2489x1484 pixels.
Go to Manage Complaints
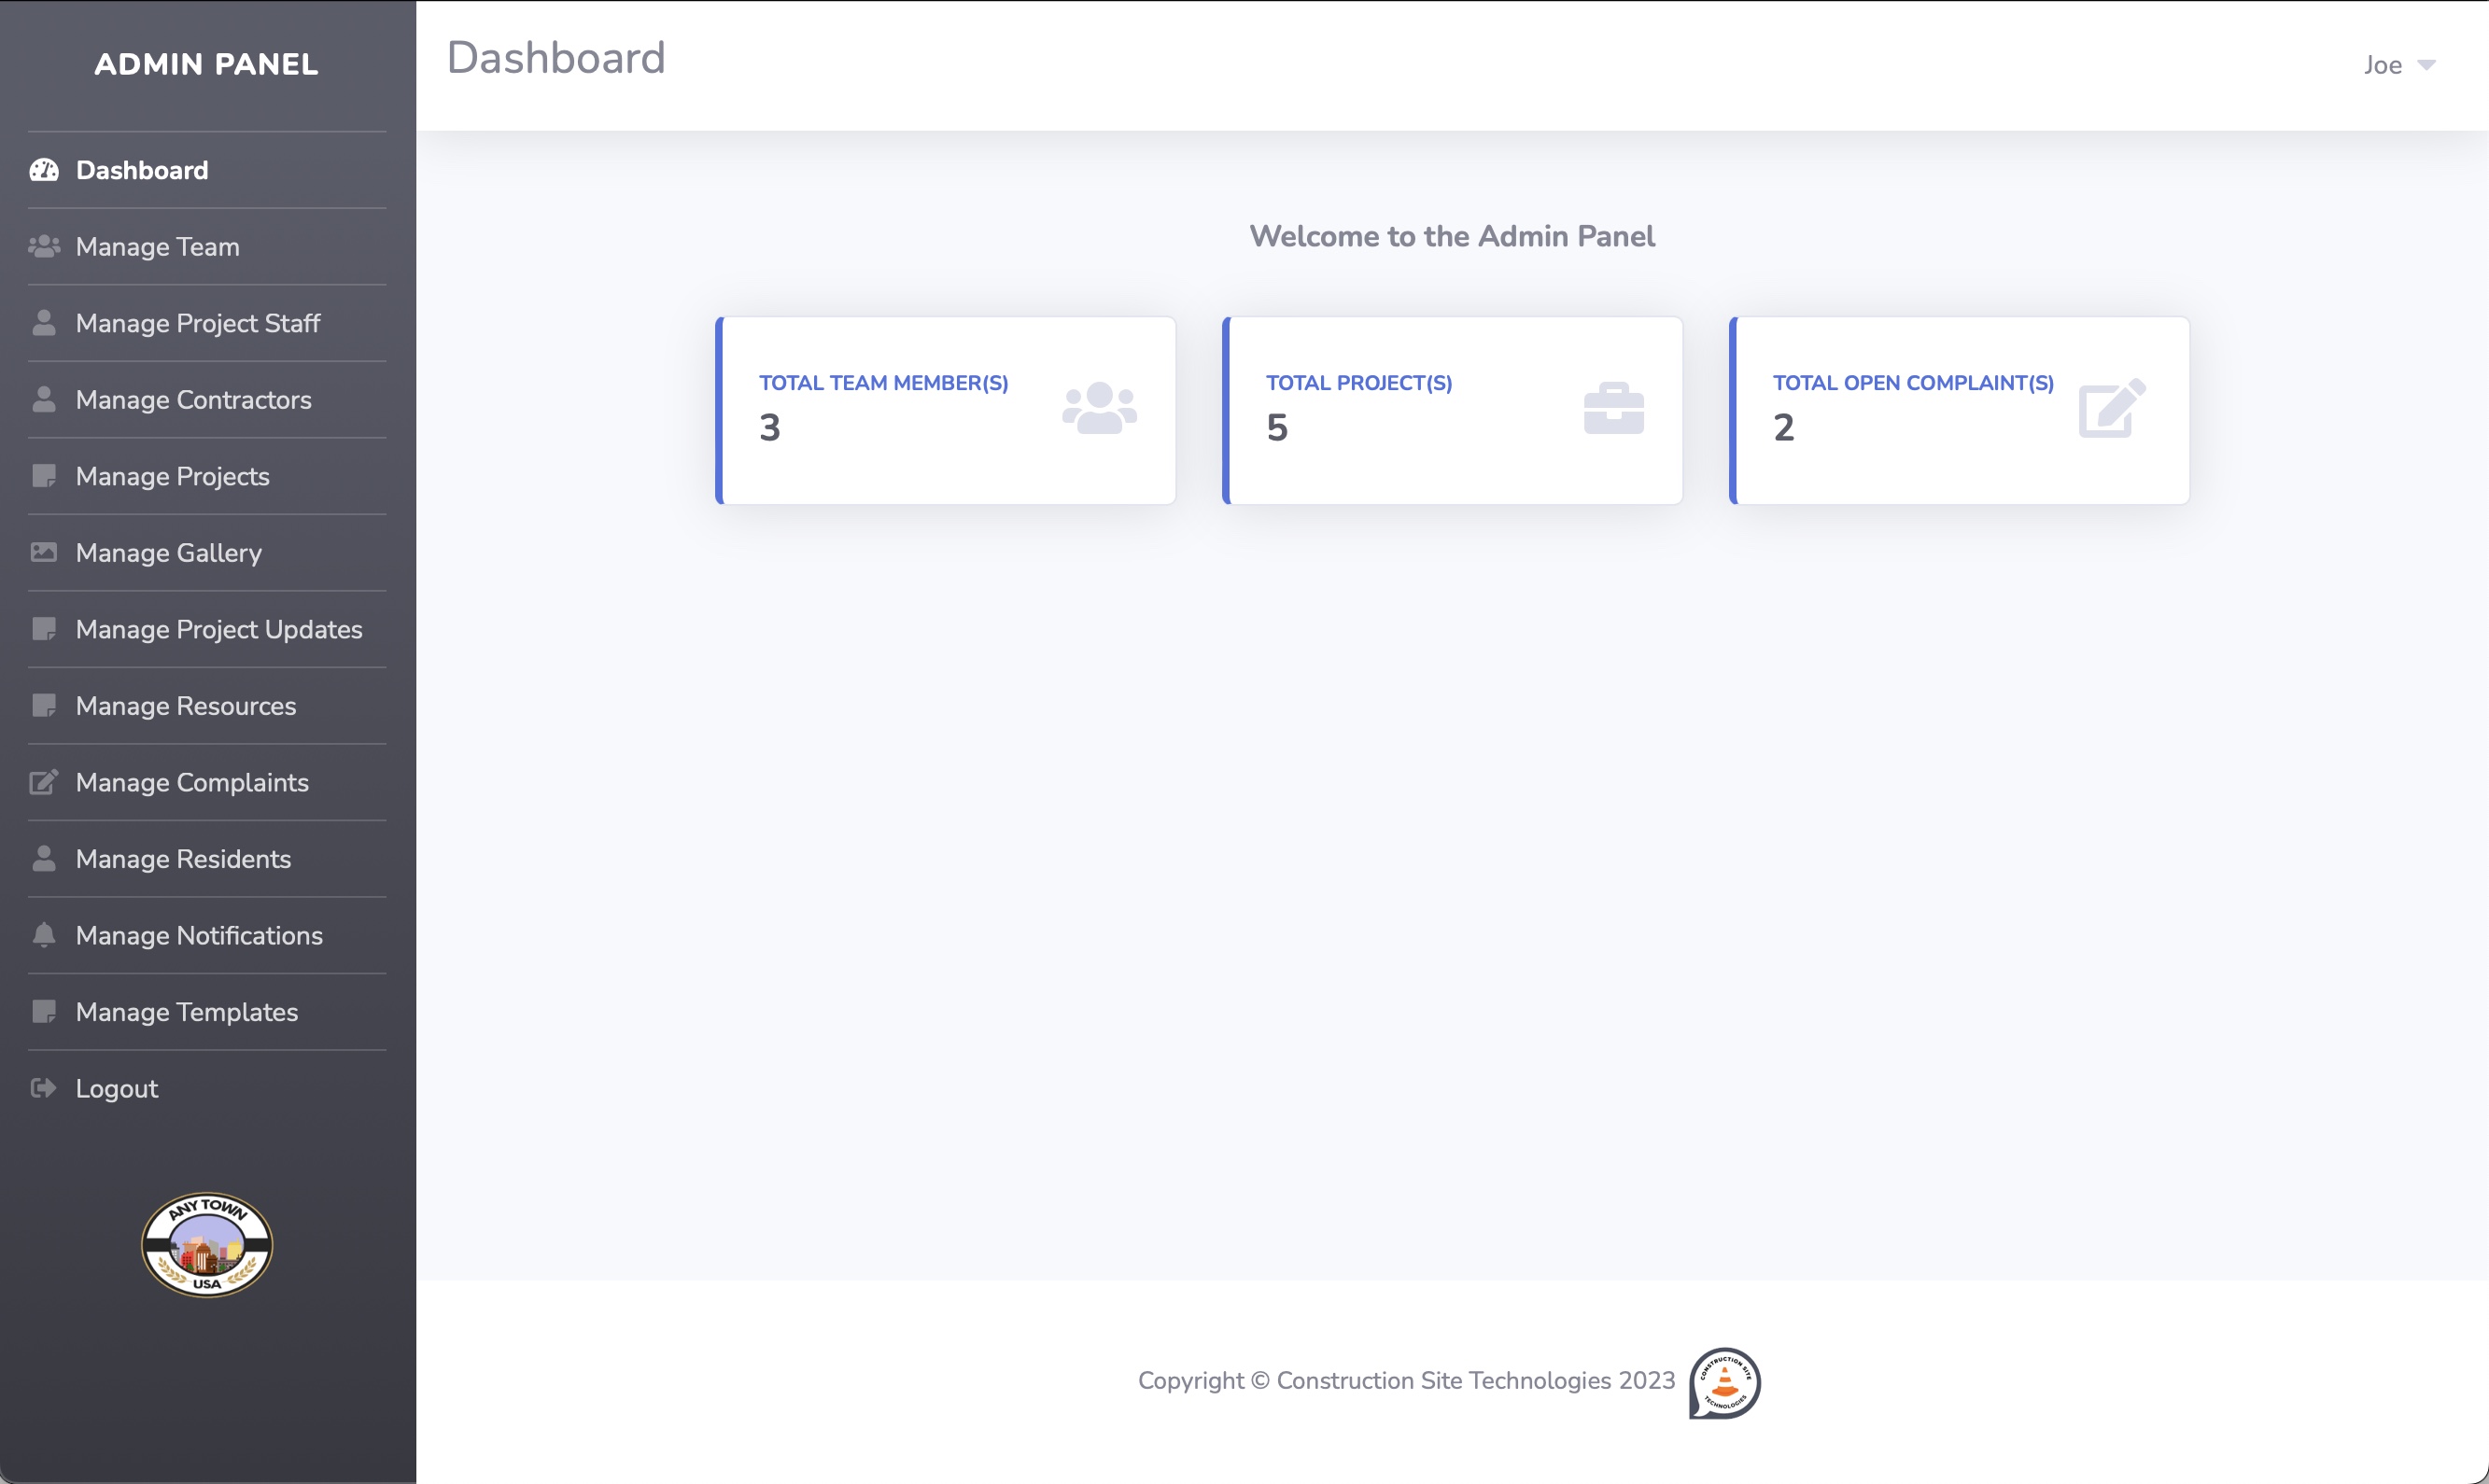[x=207, y=782]
